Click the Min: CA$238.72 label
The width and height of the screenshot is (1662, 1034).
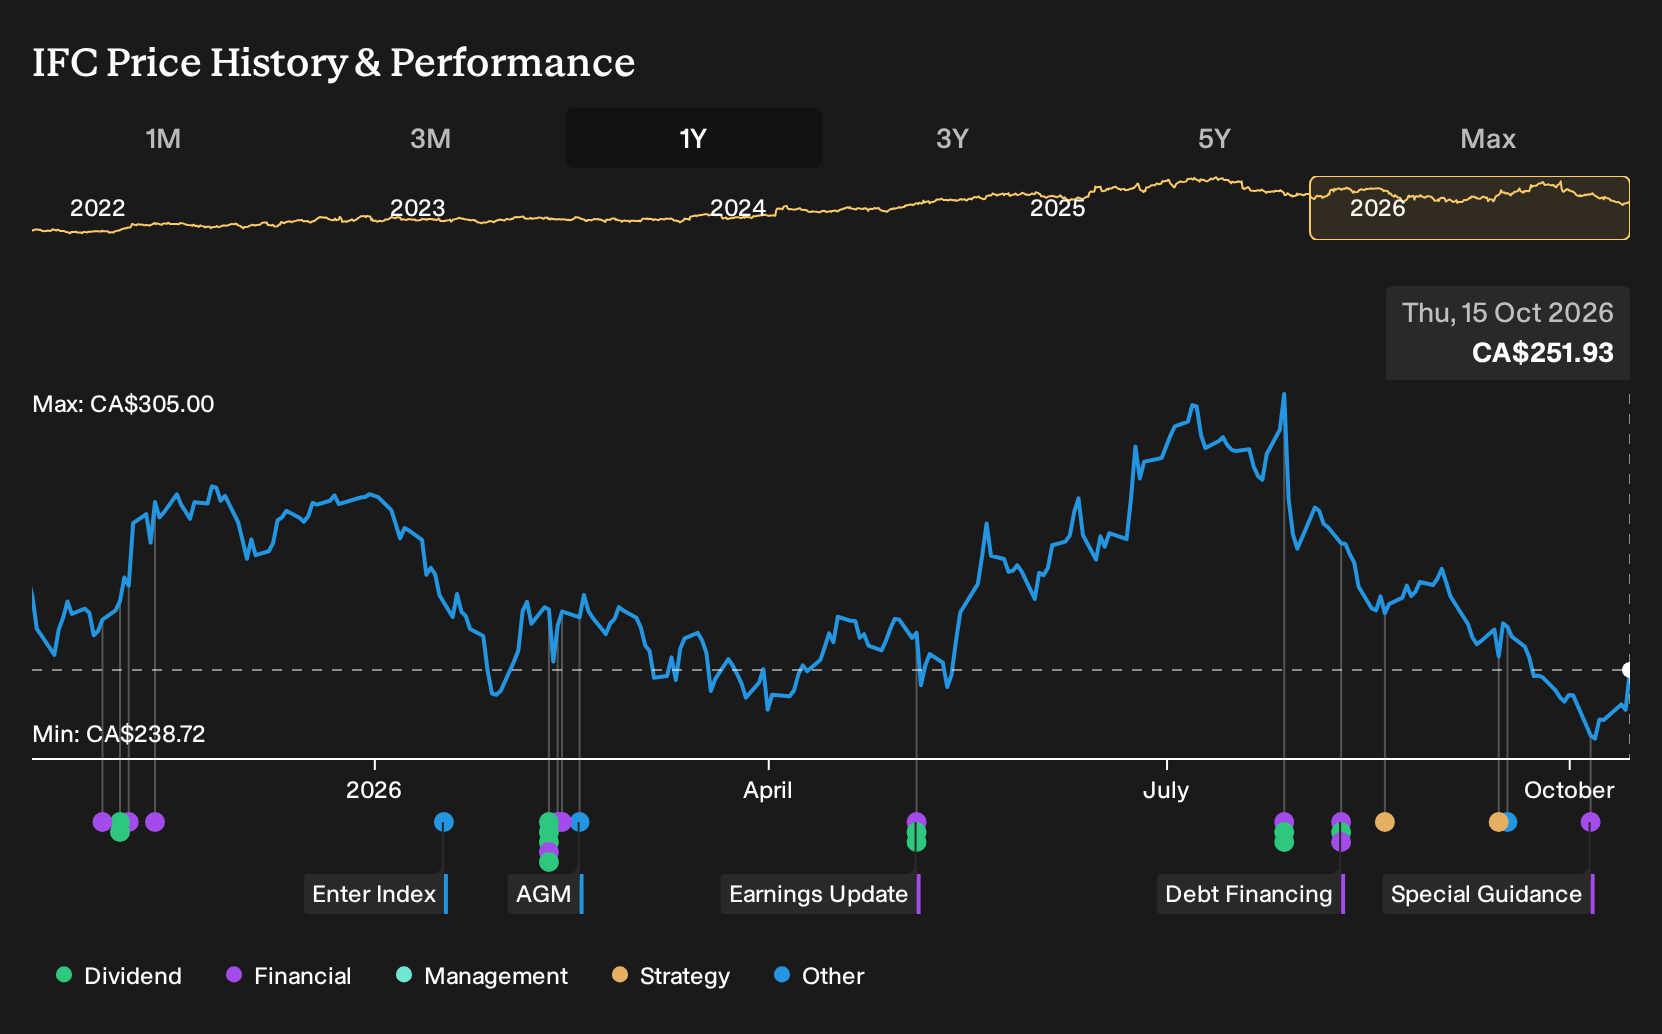119,734
